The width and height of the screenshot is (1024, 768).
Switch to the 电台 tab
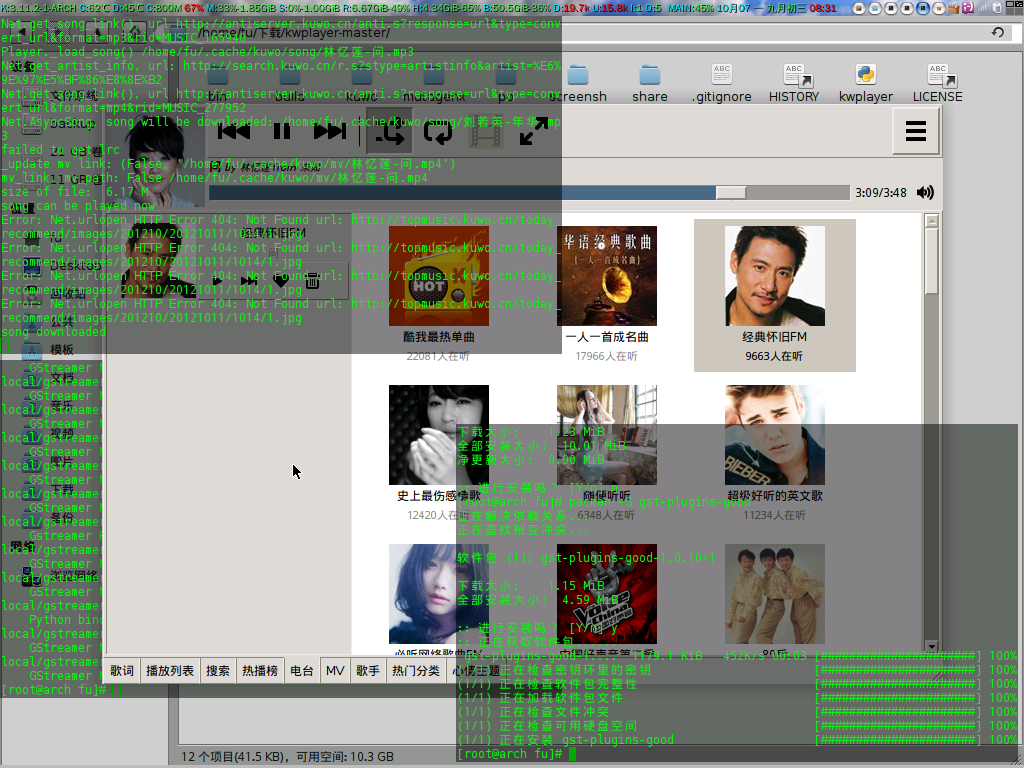(302, 671)
